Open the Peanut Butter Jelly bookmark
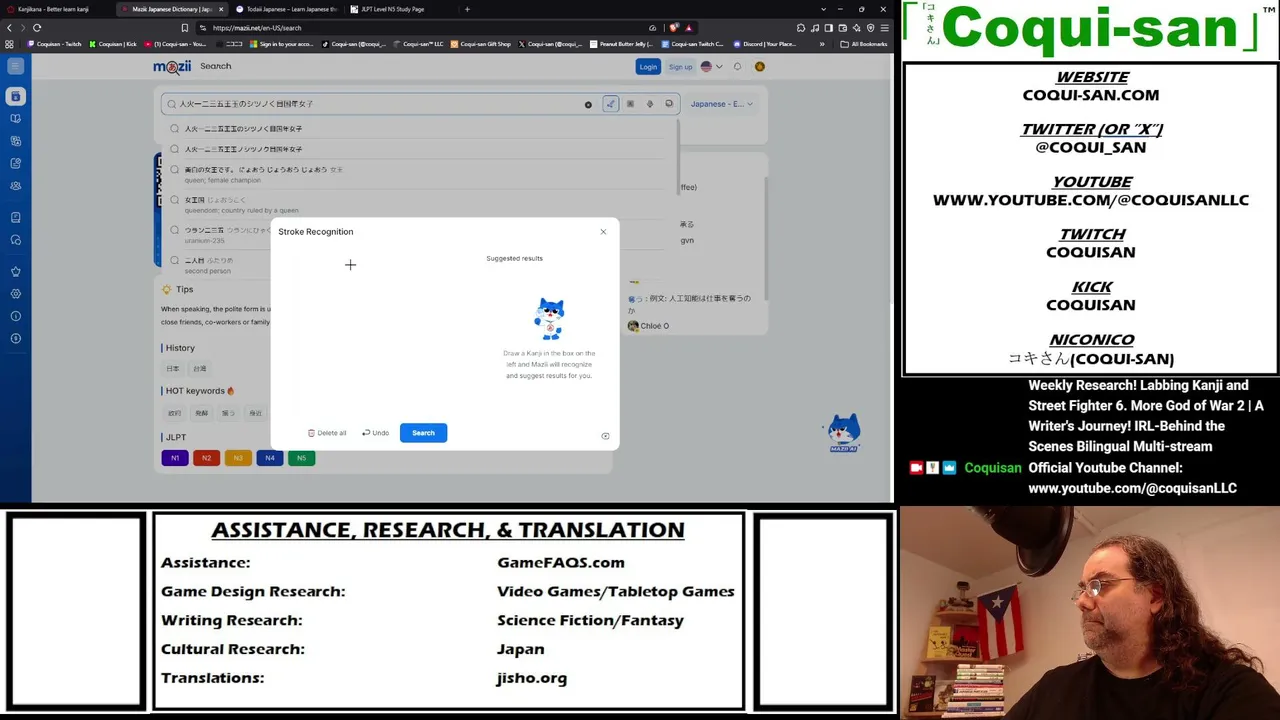Image resolution: width=1280 pixels, height=720 pixels. click(621, 44)
